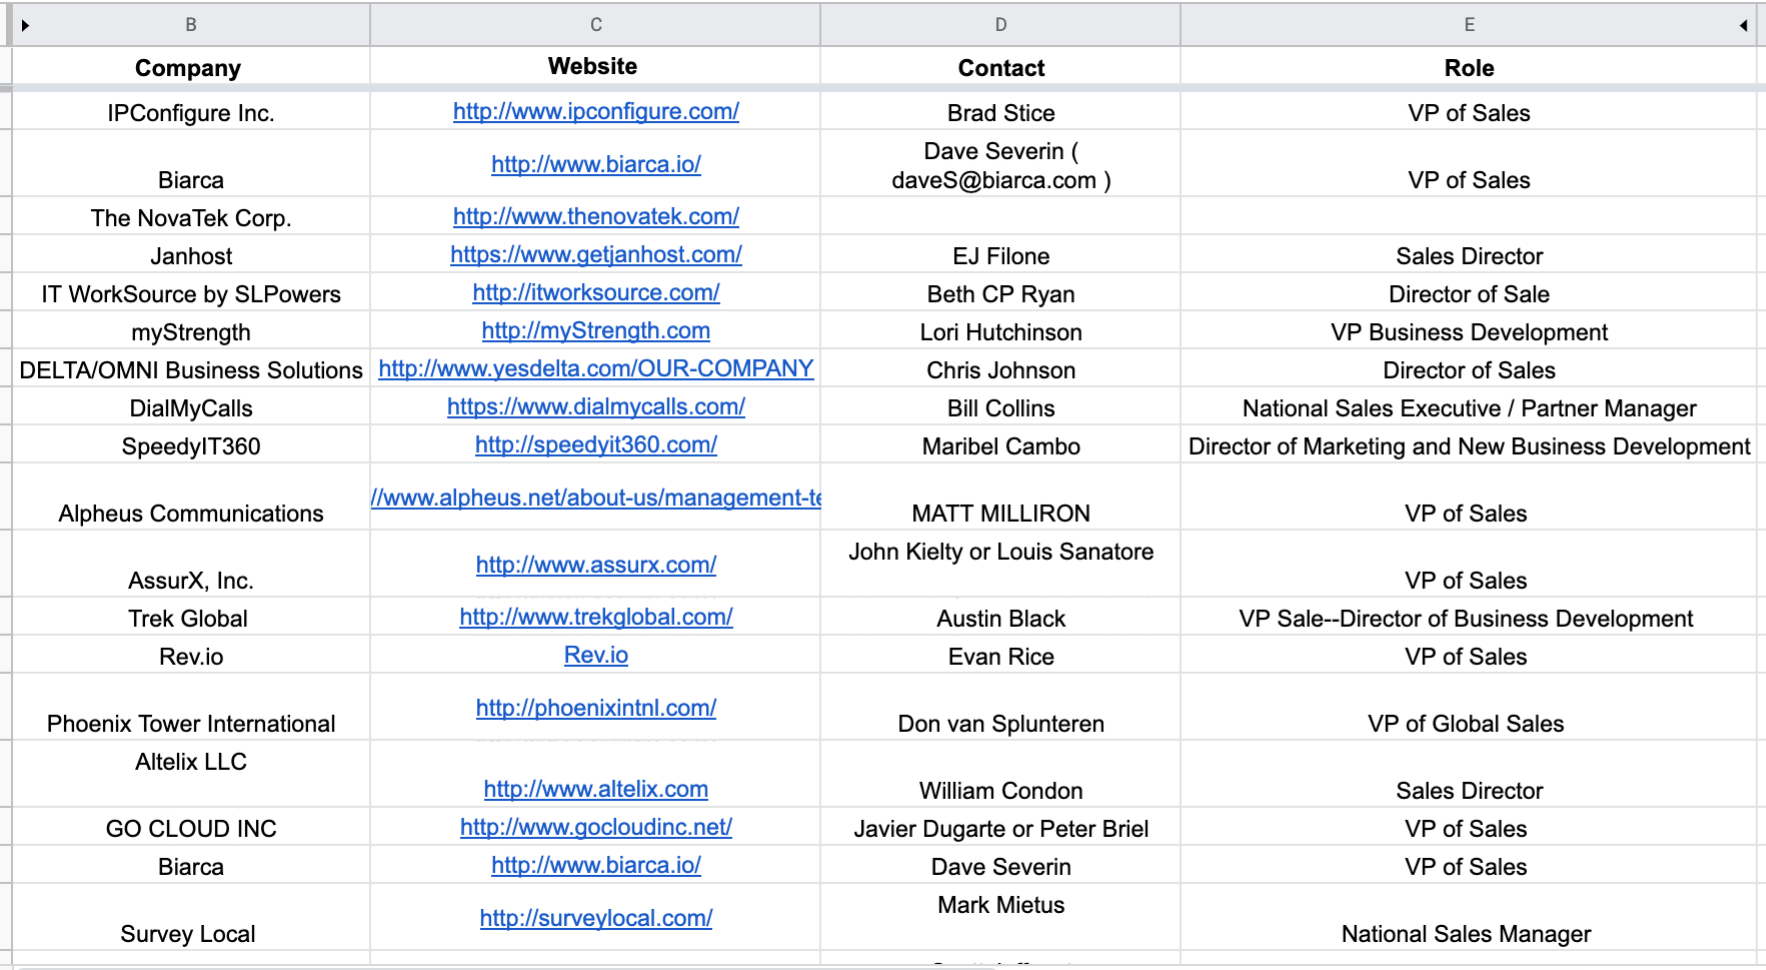Select the Evan Rice cell

click(x=1001, y=655)
